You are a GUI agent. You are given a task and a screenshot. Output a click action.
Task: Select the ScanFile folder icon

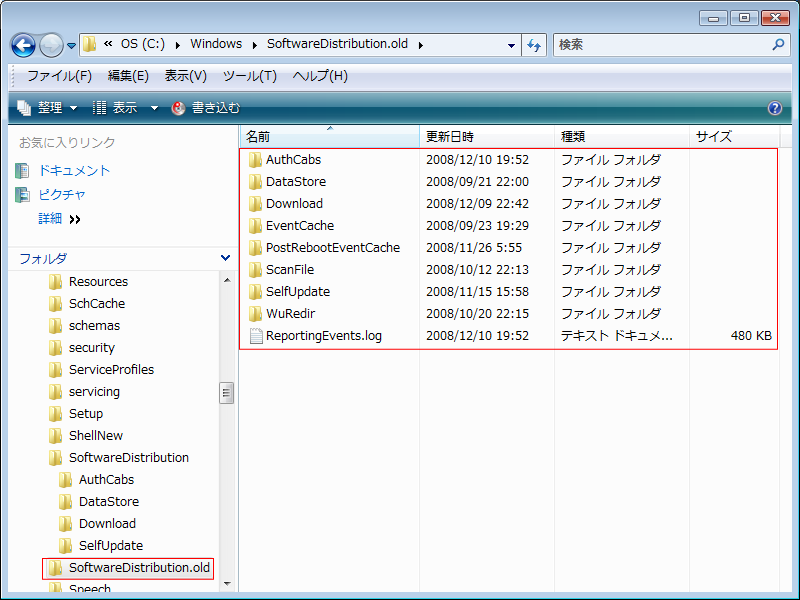coord(255,269)
